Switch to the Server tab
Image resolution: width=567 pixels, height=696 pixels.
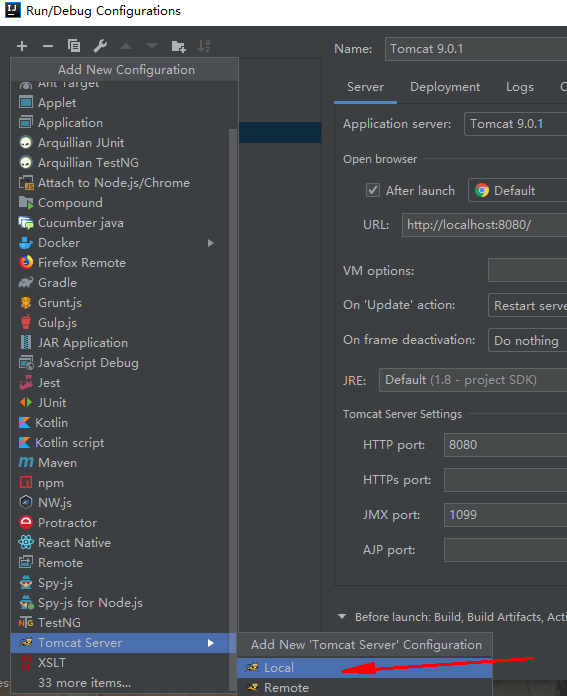click(365, 87)
